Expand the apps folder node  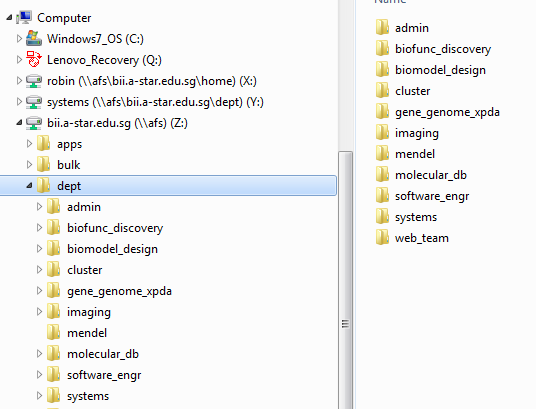pos(29,144)
